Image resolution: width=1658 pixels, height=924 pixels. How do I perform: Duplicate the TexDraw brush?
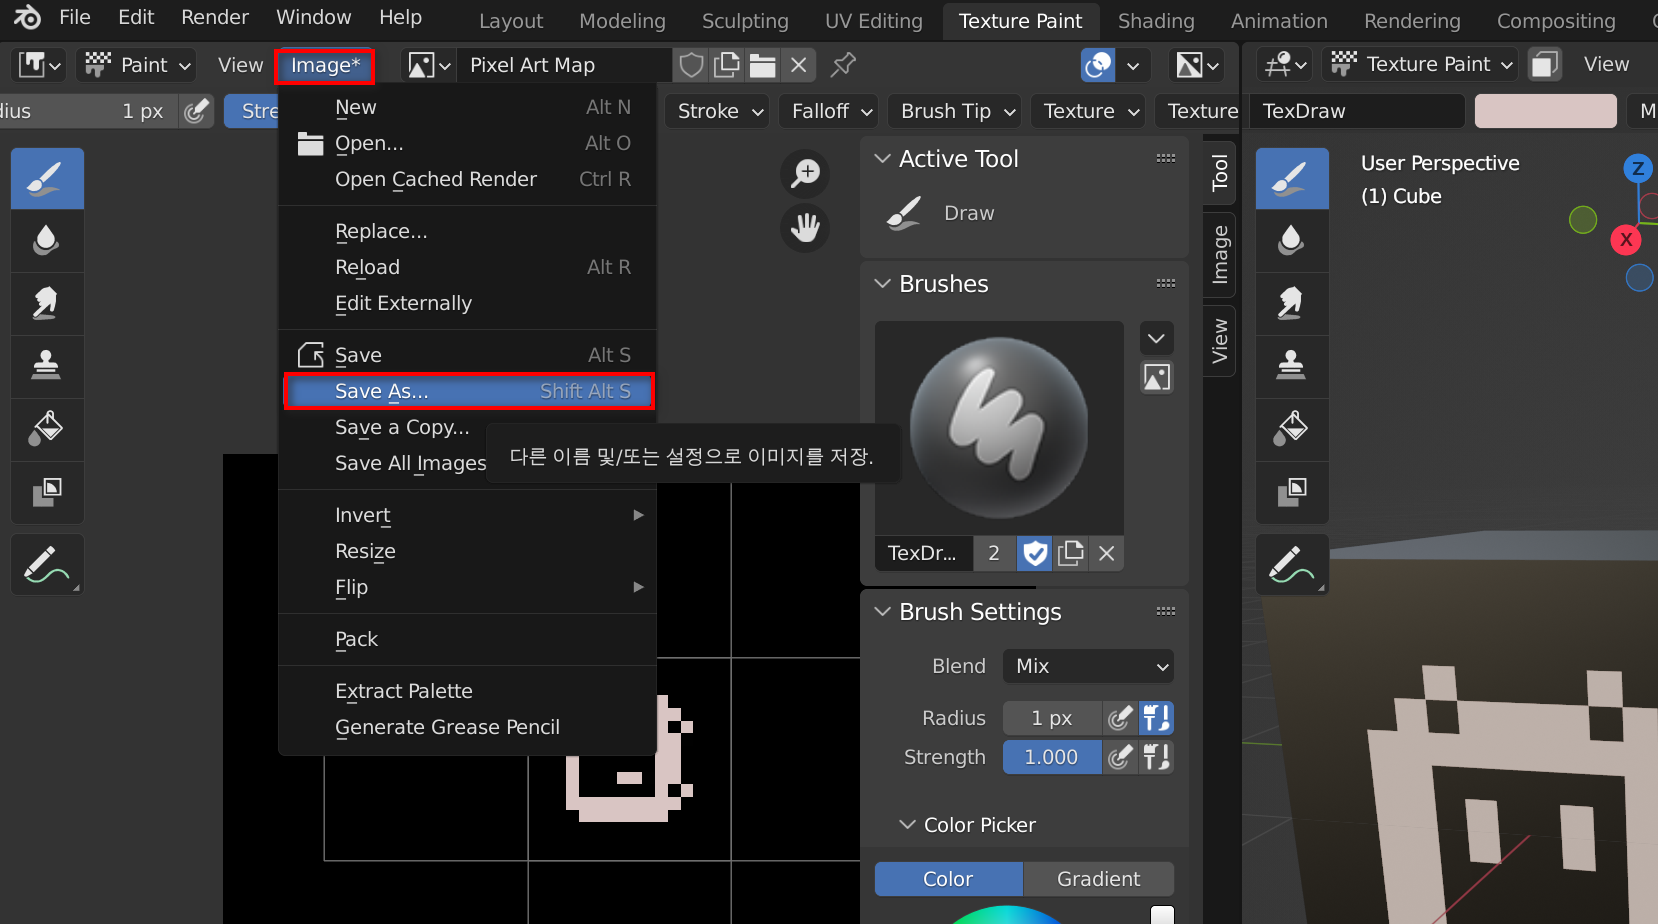[x=1071, y=553]
